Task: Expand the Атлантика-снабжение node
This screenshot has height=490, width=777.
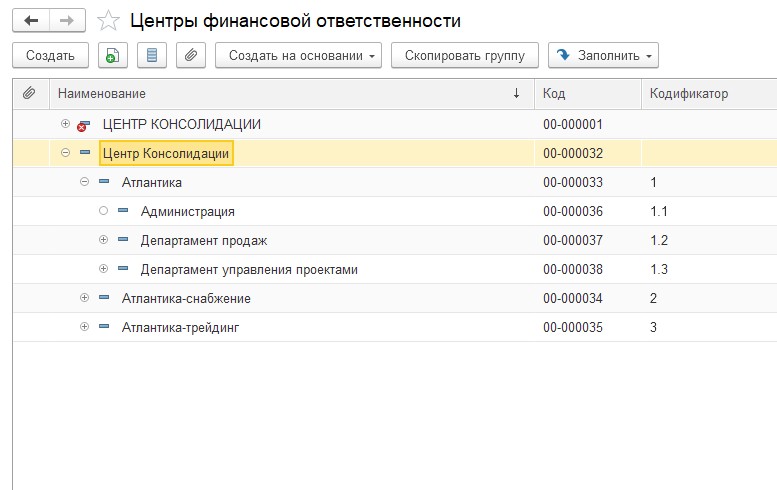Action: [x=84, y=299]
